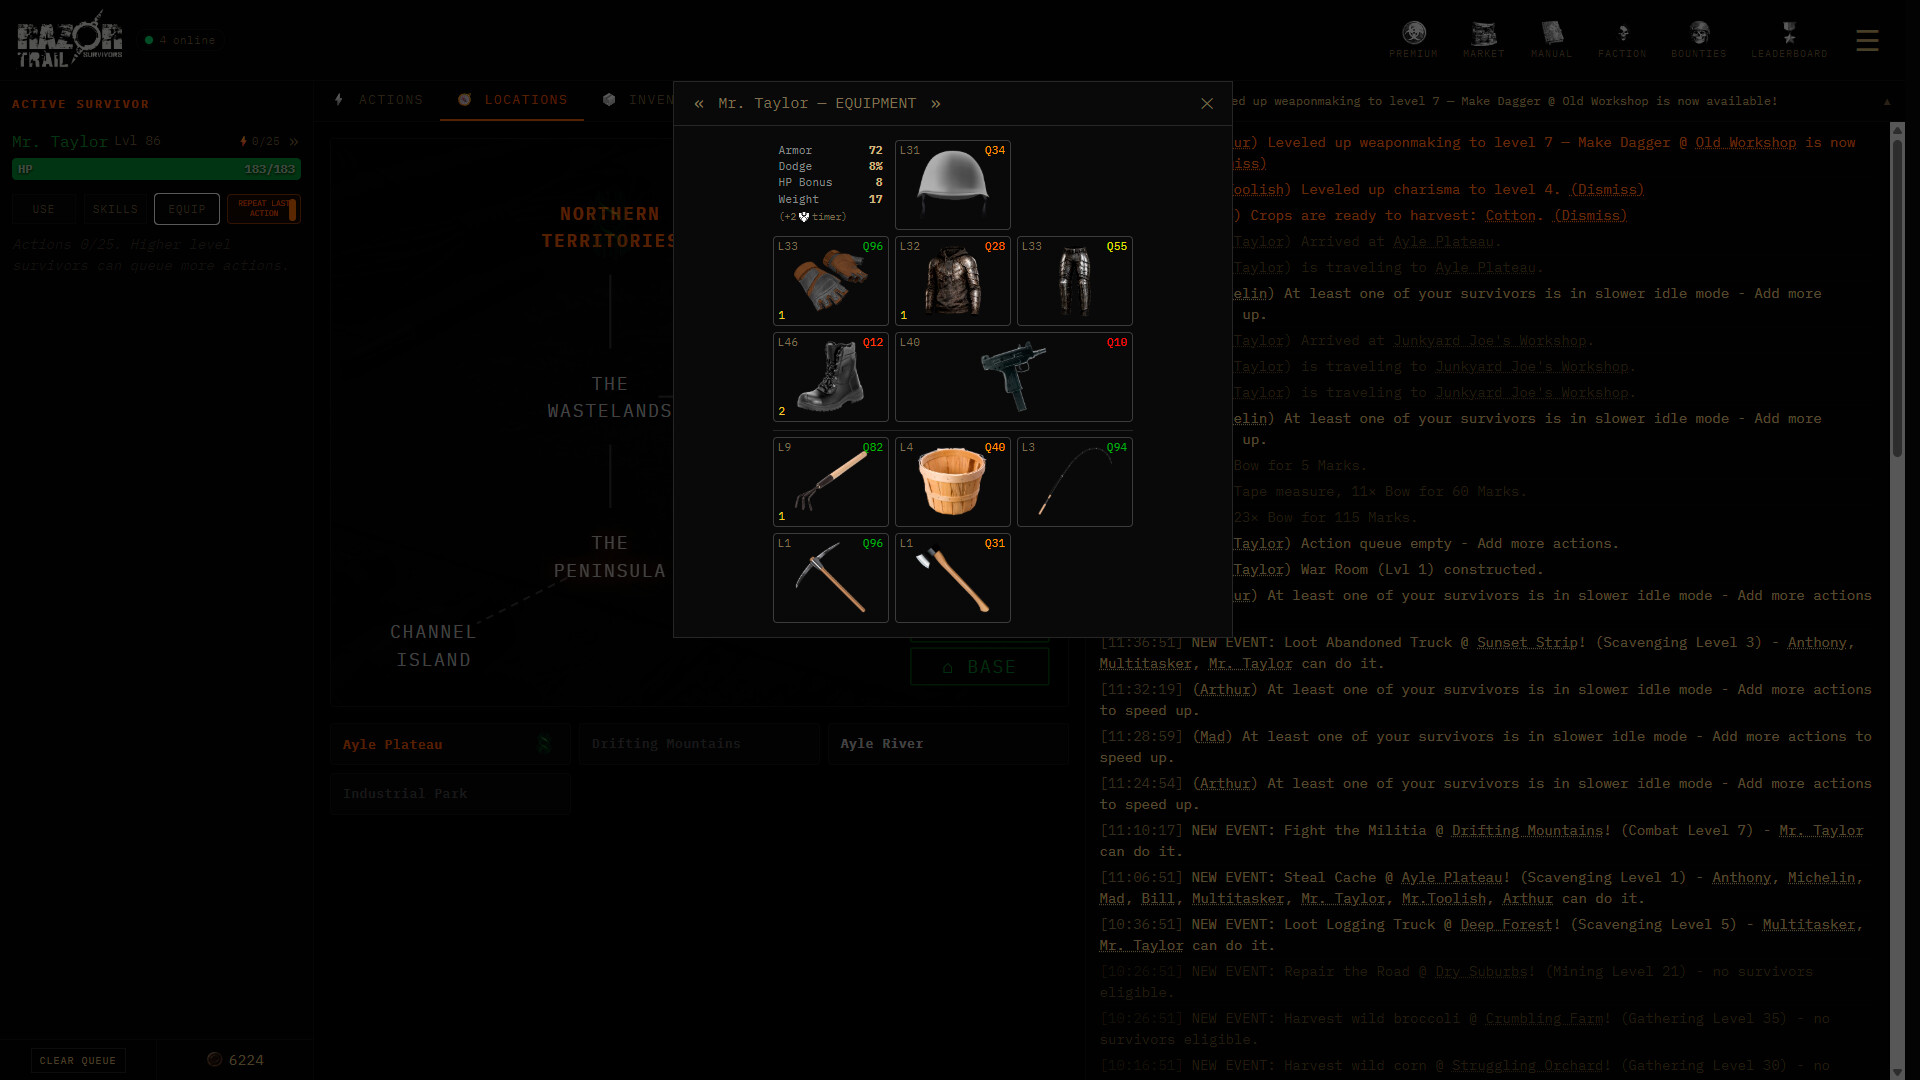Go to BASE on the map
The height and width of the screenshot is (1080, 1920).
click(980, 667)
